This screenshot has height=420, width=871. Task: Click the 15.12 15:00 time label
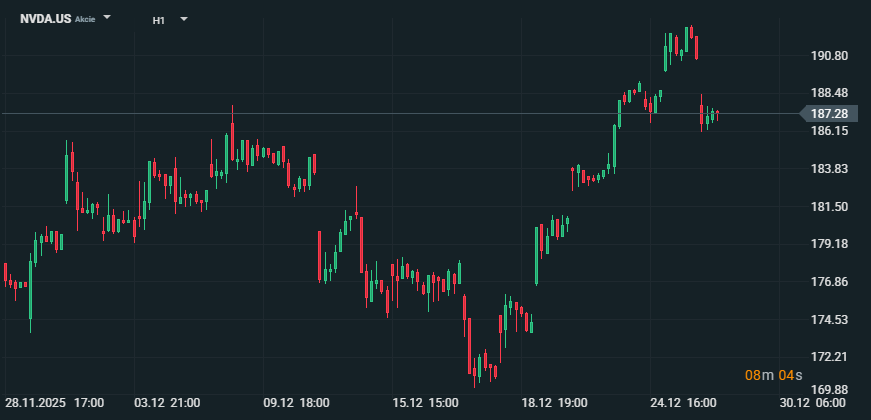coord(426,403)
